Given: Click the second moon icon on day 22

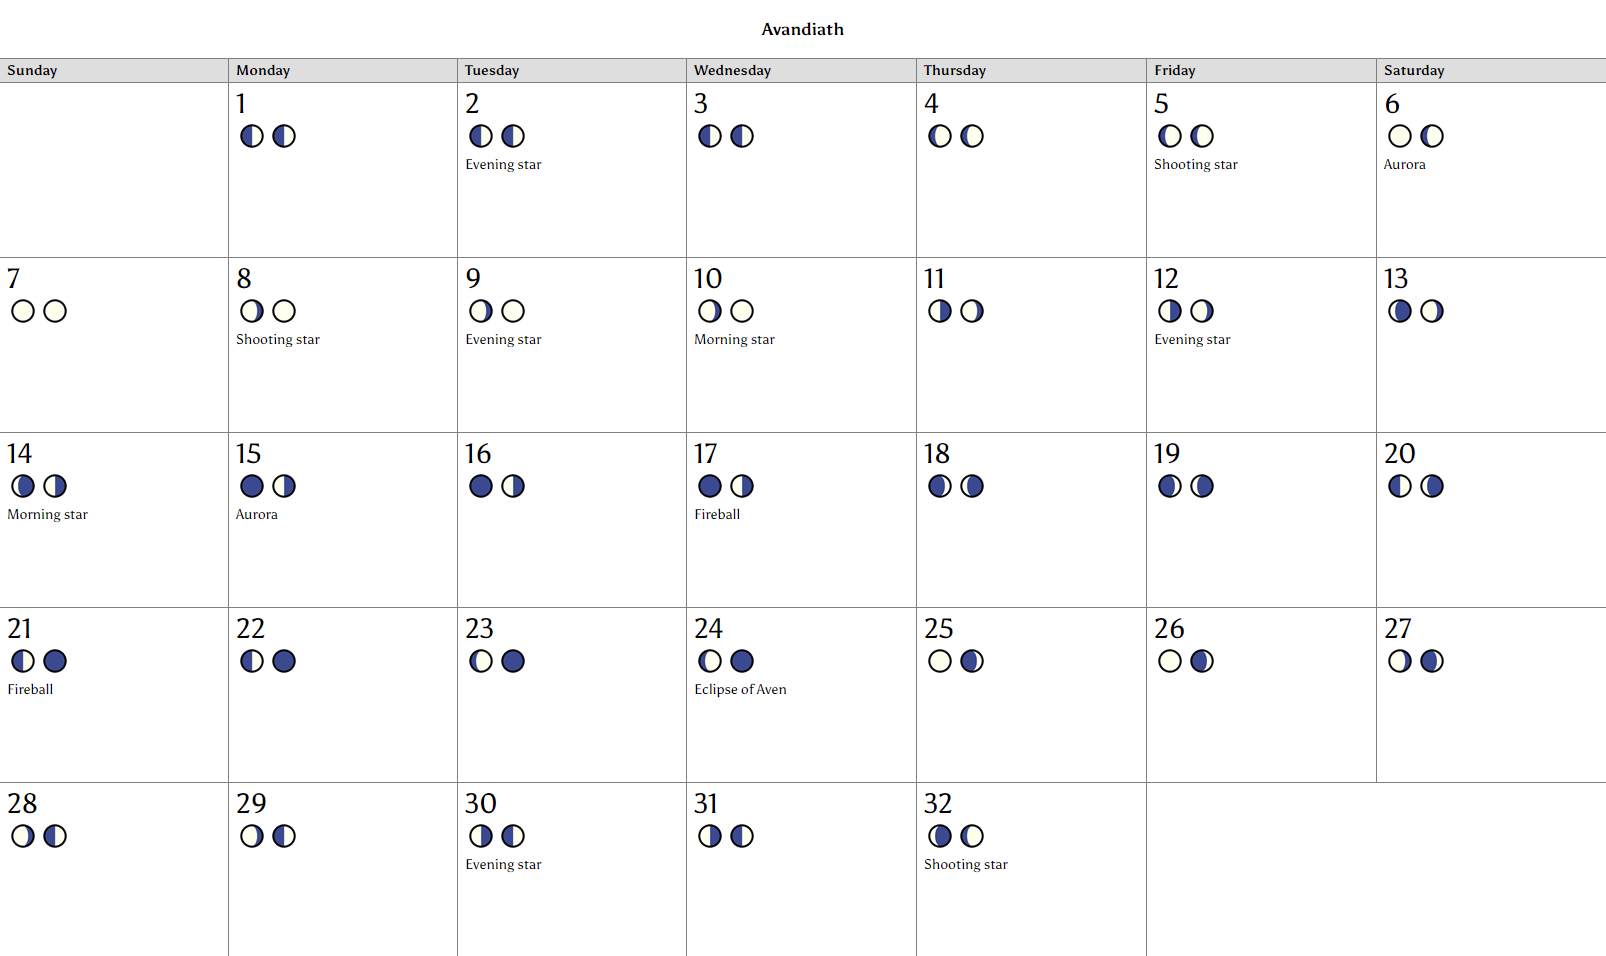Looking at the screenshot, I should [x=284, y=661].
